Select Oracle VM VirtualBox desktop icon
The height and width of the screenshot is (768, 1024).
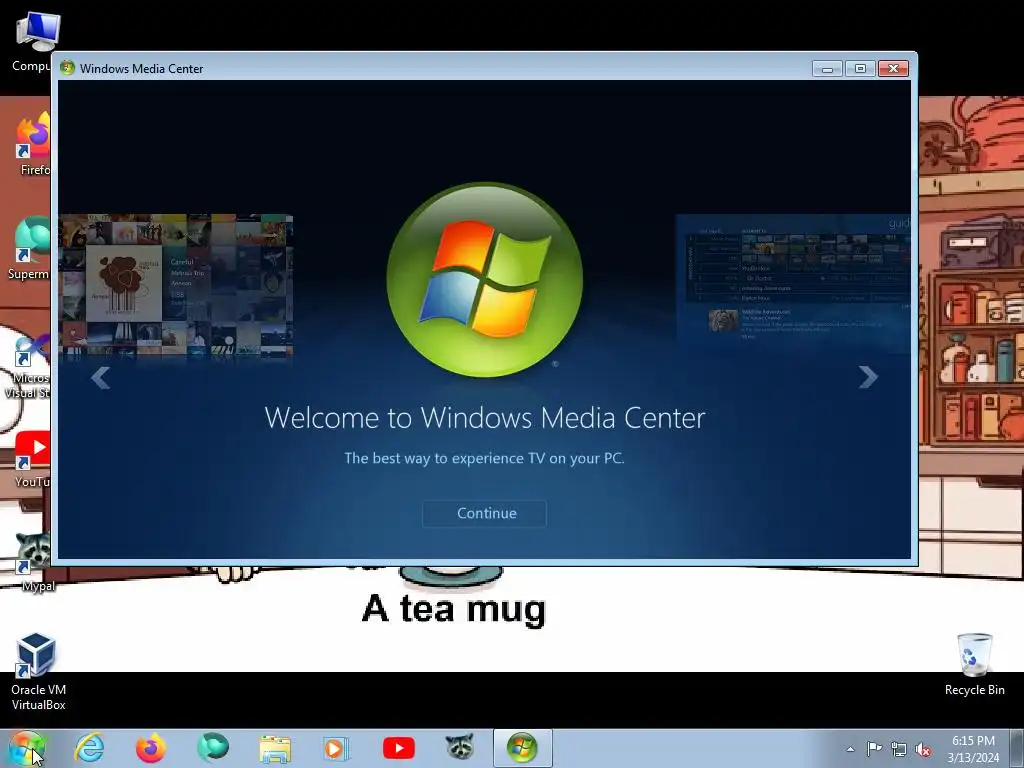pos(38,671)
